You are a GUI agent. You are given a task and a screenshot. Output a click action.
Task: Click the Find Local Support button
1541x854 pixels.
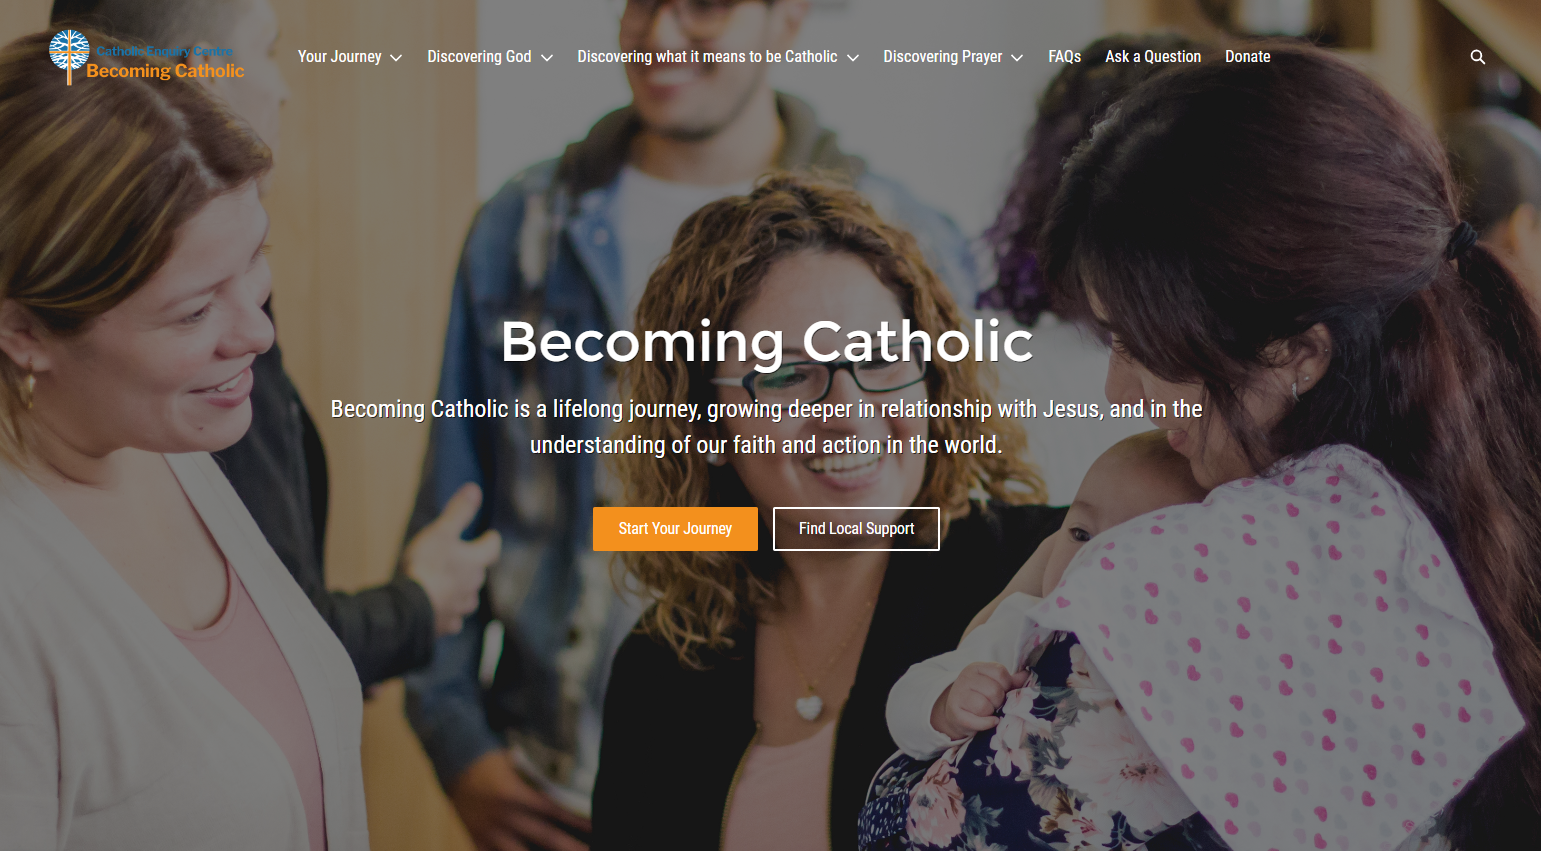(x=856, y=529)
